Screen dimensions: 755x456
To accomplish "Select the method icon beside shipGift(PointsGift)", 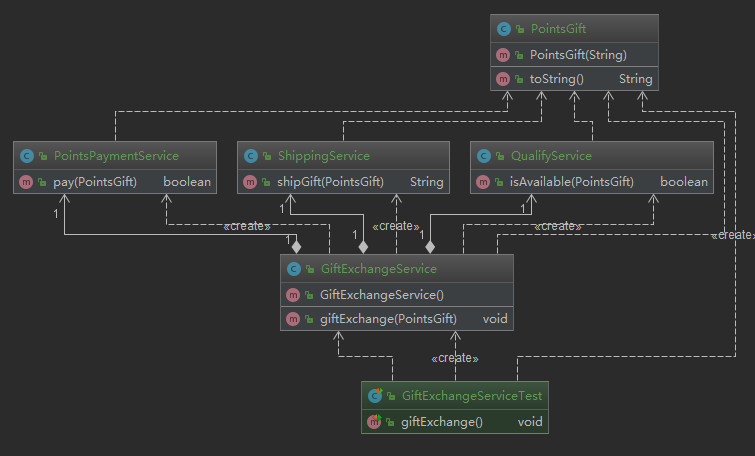I will (250, 182).
